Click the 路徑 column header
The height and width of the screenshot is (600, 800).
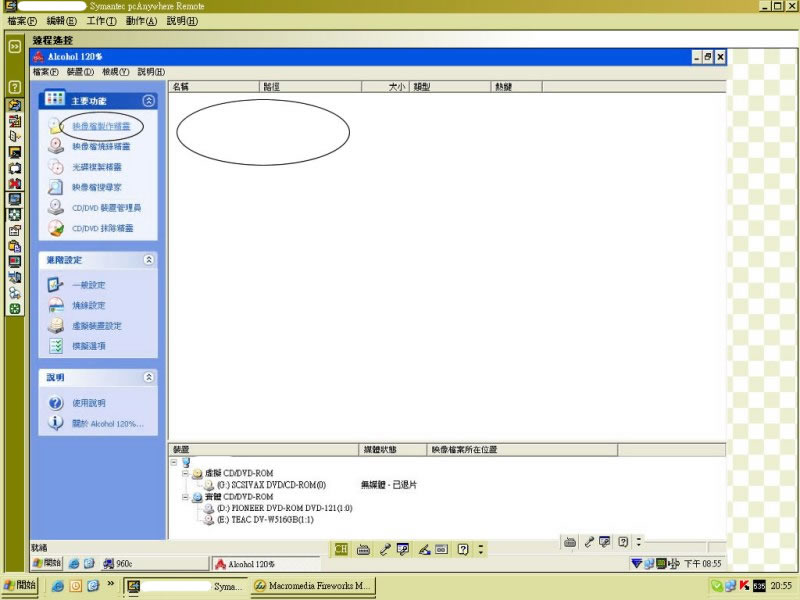tap(310, 87)
